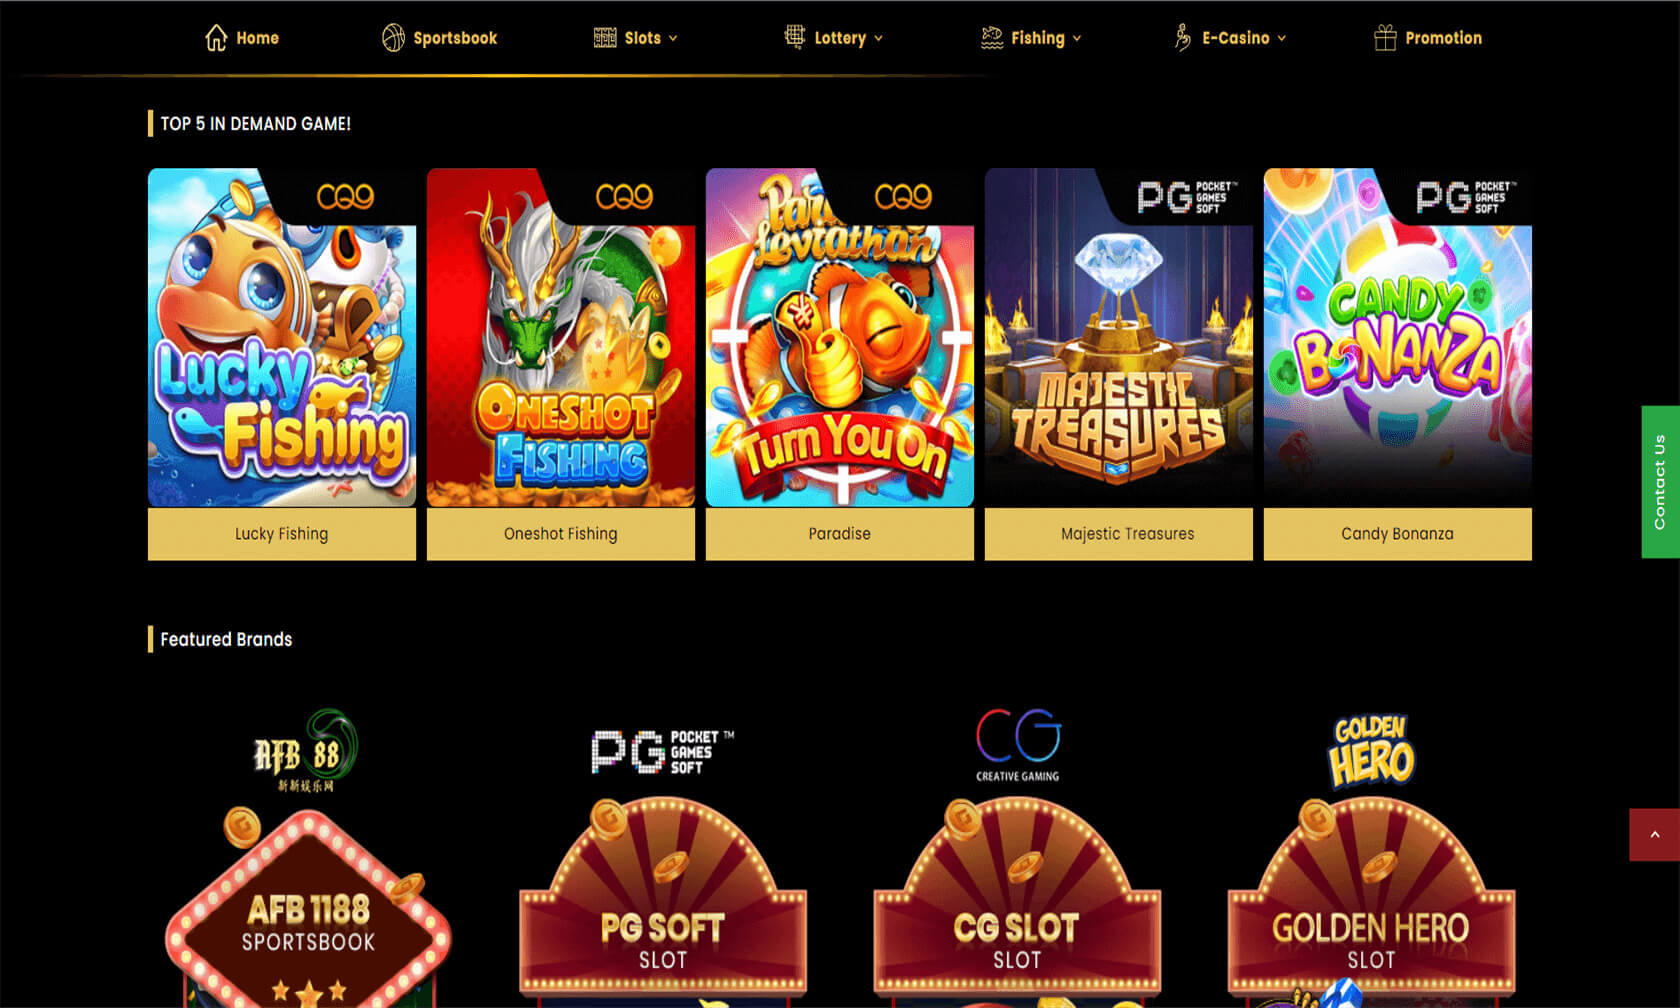
Task: Click the Promotion gift box icon
Action: pyautogui.click(x=1385, y=38)
